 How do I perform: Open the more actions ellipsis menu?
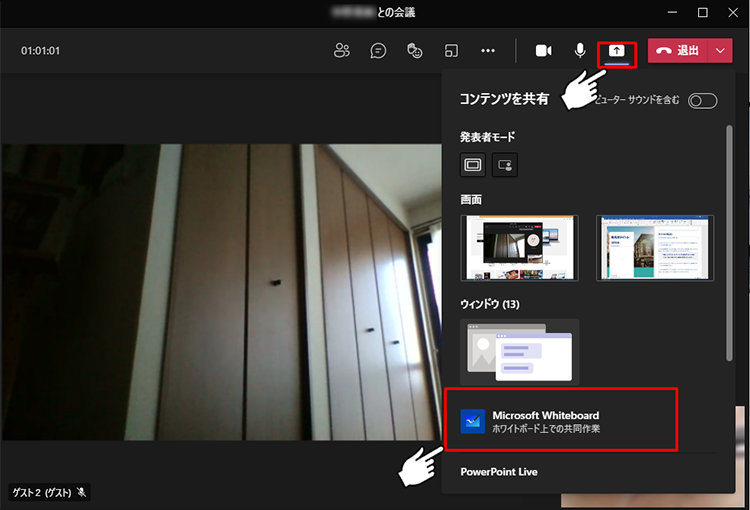click(488, 50)
